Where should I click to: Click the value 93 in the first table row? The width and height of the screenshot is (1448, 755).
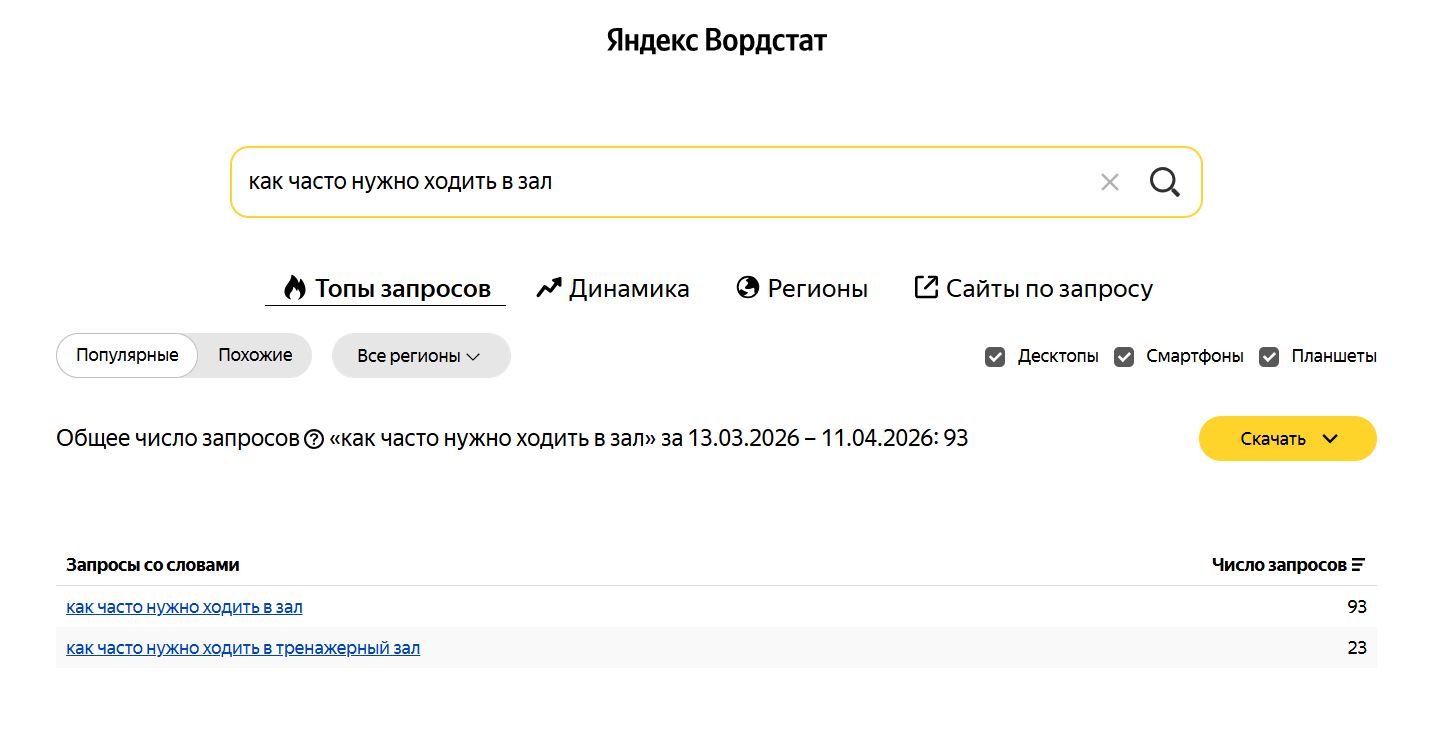tap(1357, 607)
